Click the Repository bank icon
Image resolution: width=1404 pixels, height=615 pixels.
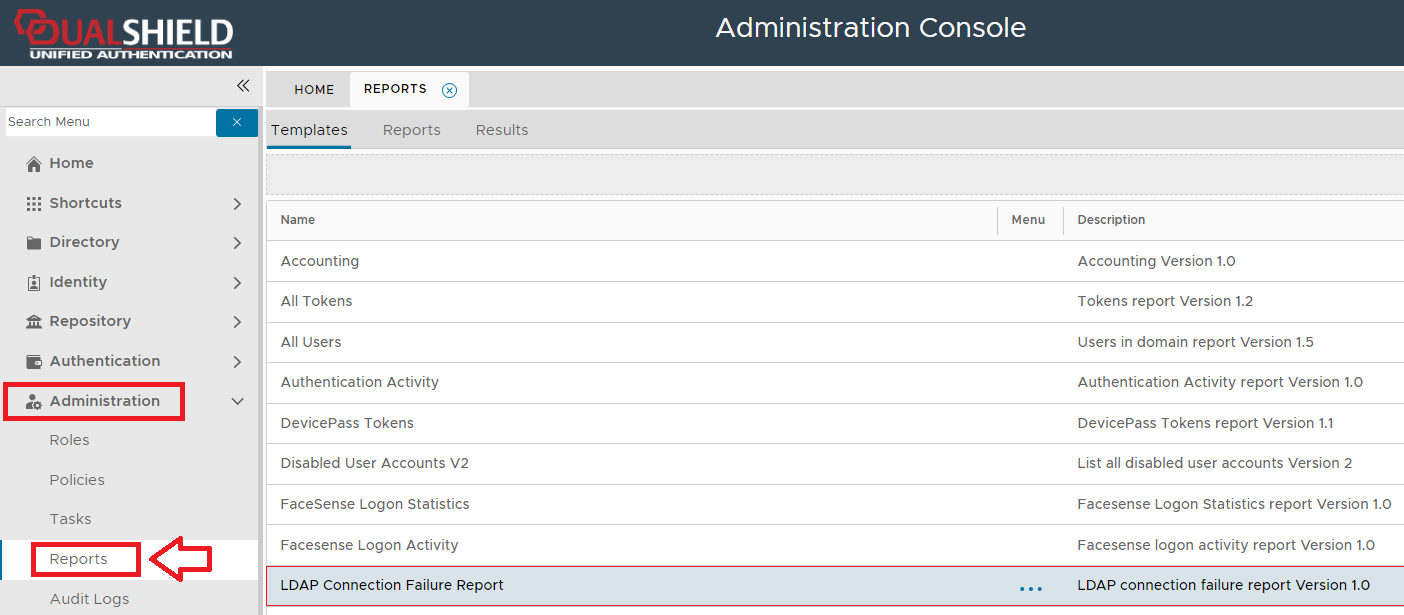click(34, 322)
